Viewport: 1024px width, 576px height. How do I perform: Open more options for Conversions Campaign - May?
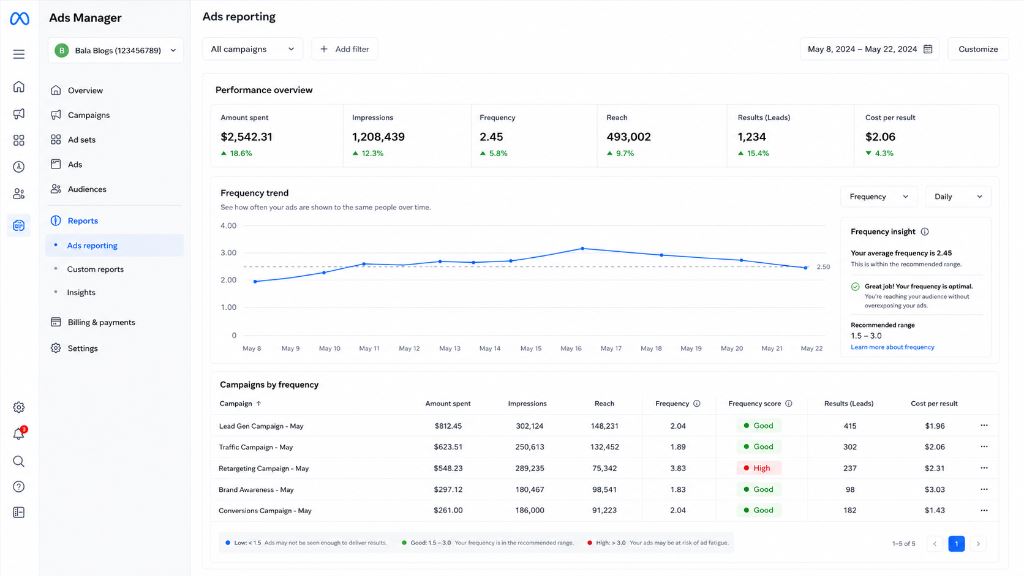[984, 510]
